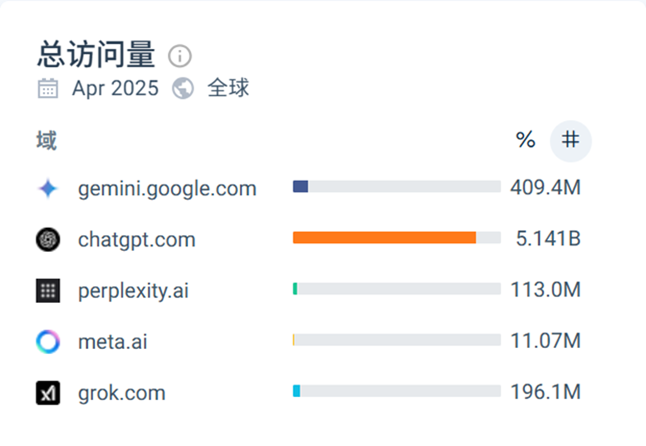Click the 域 column header
The image size is (646, 446).
click(47, 141)
